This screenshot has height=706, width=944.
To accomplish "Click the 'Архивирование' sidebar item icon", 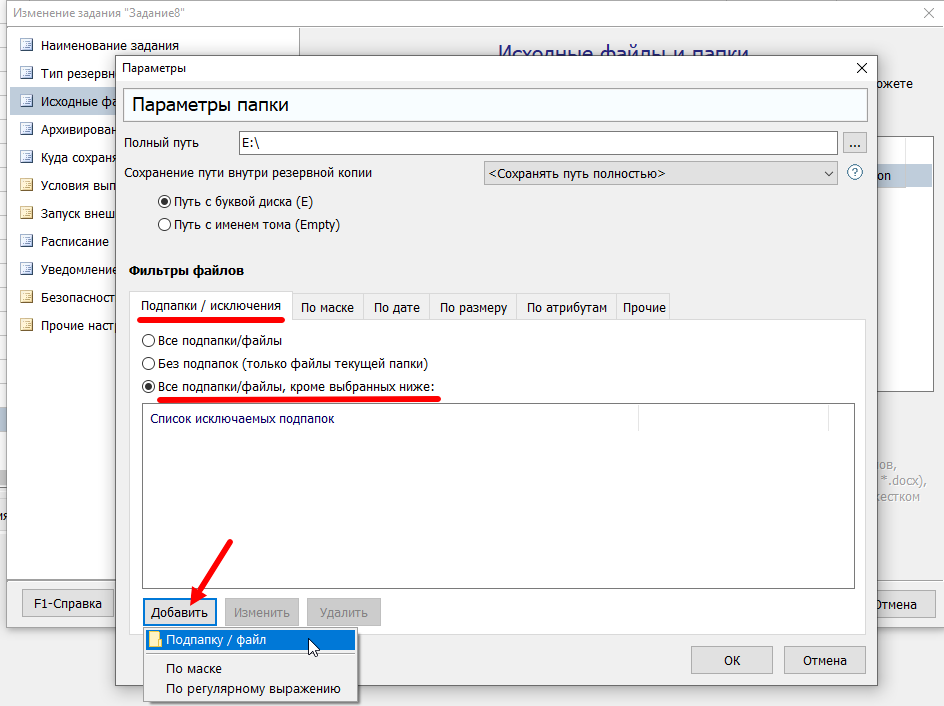I will coord(26,129).
